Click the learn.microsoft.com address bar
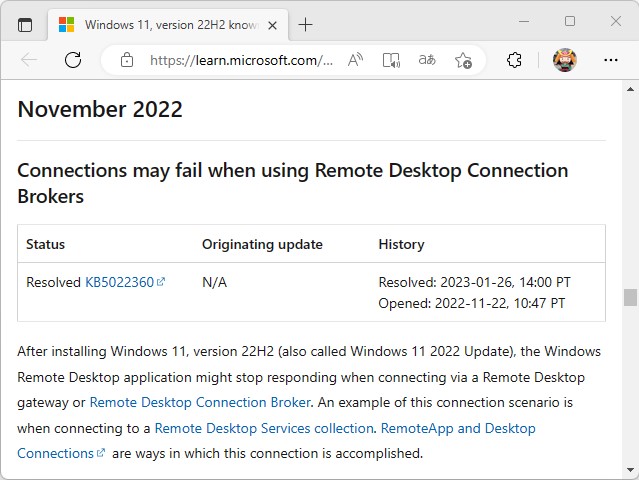 pyautogui.click(x=240, y=60)
